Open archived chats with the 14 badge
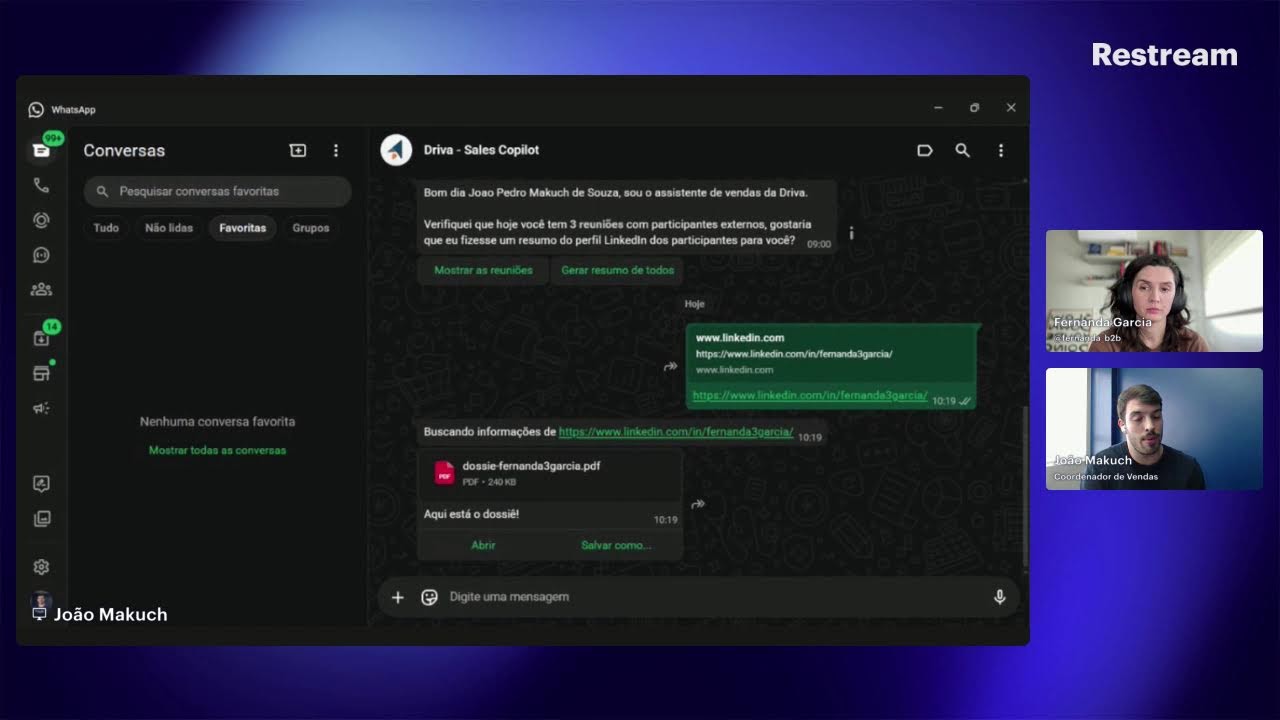The image size is (1280, 720). (41, 338)
